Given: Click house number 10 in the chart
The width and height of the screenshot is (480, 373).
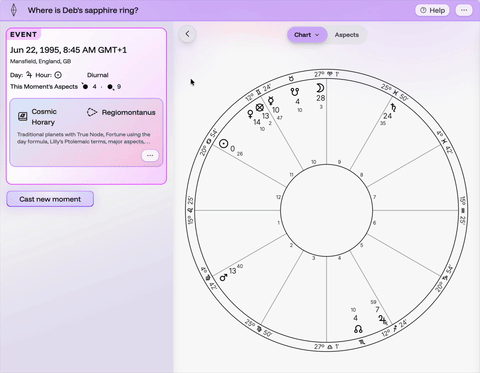Looking at the screenshot, I should coord(314,162).
